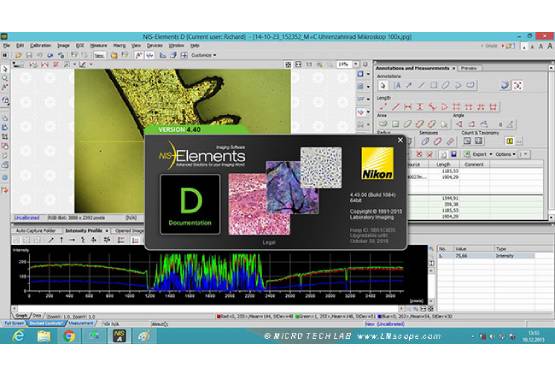Click the horizontal arrow profile icon
Viewport: 555px width, 377px height.
(72, 240)
